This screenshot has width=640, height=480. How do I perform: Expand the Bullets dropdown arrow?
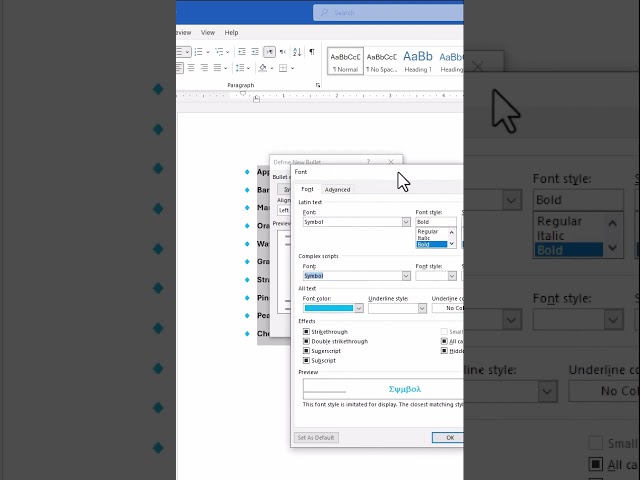(187, 52)
